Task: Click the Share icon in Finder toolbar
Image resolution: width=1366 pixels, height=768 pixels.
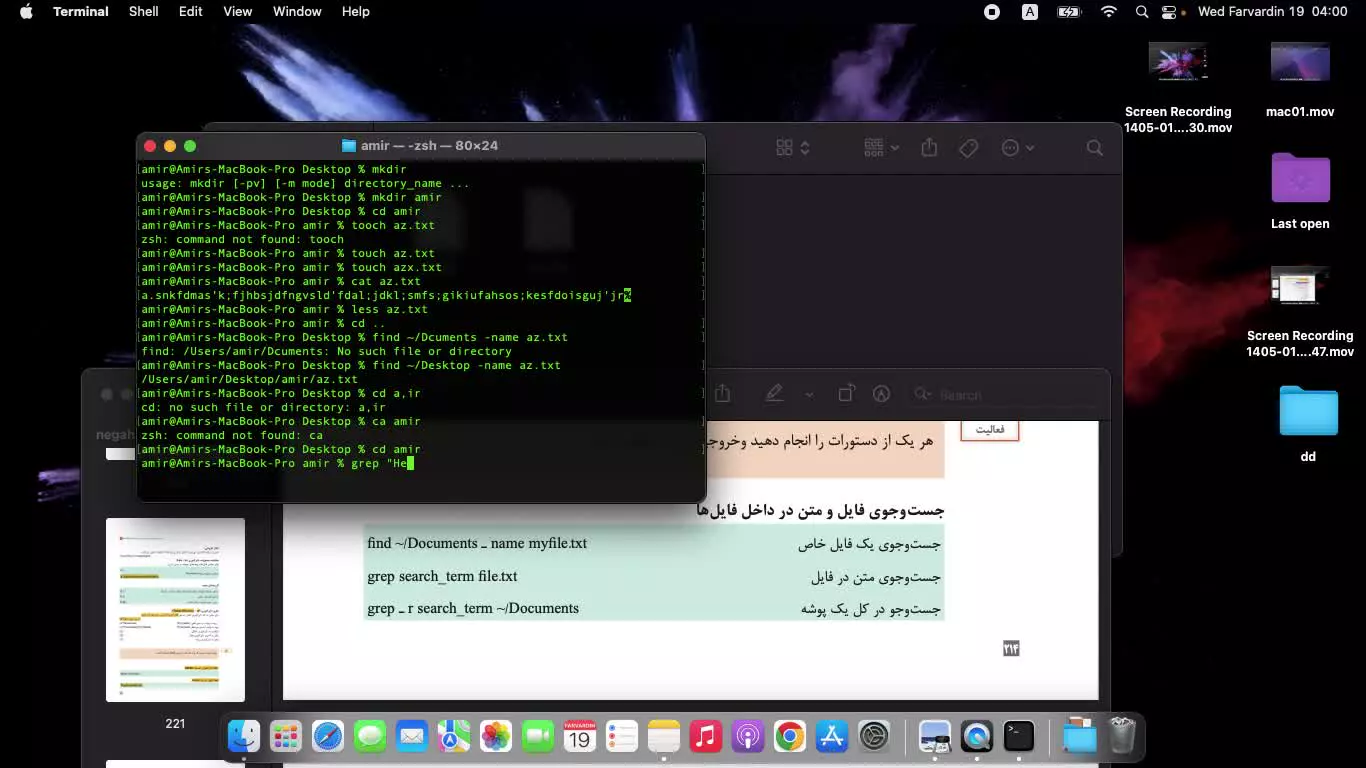Action: [929, 148]
